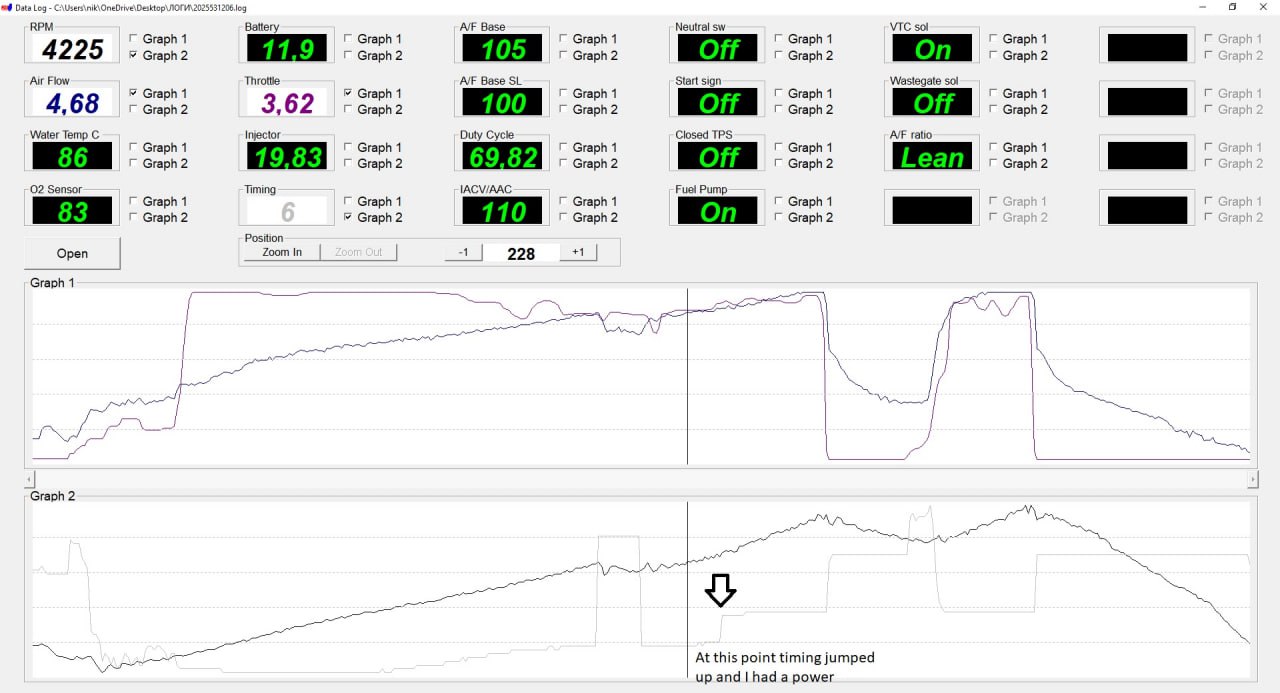Enable Graph 2 for A/F ratio
The width and height of the screenshot is (1280, 693).
click(x=994, y=163)
